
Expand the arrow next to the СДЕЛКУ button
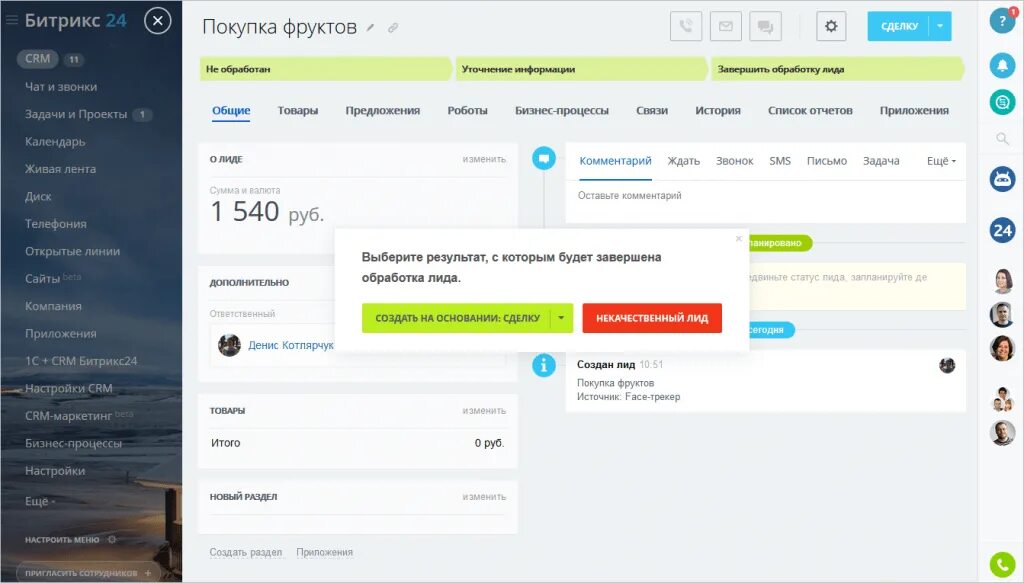[x=940, y=26]
